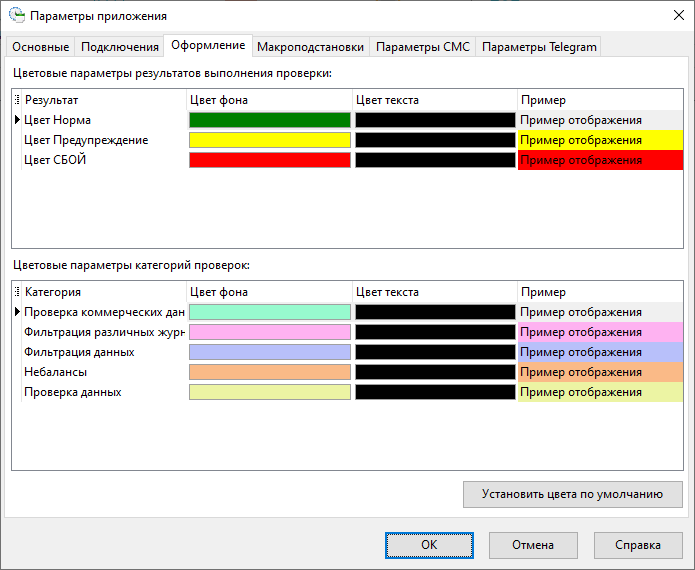Image resolution: width=695 pixels, height=570 pixels.
Task: Click the application icon in title bar
Action: pos(17,16)
